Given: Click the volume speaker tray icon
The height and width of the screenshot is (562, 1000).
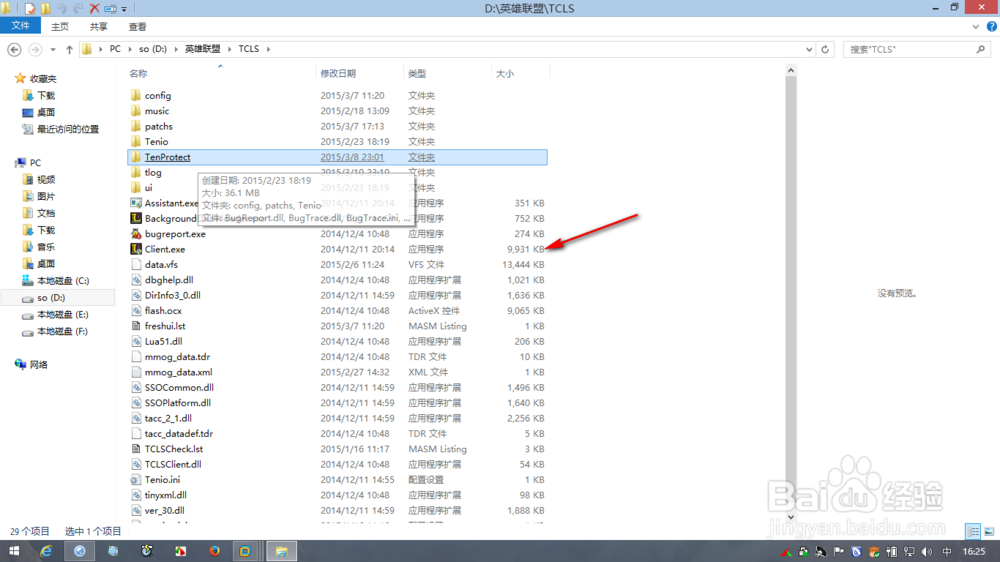Looking at the screenshot, I should pyautogui.click(x=927, y=551).
